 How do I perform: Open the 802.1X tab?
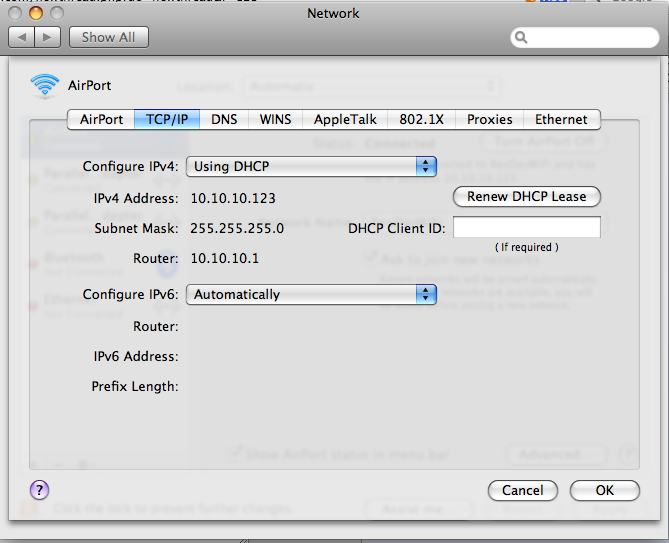[422, 119]
